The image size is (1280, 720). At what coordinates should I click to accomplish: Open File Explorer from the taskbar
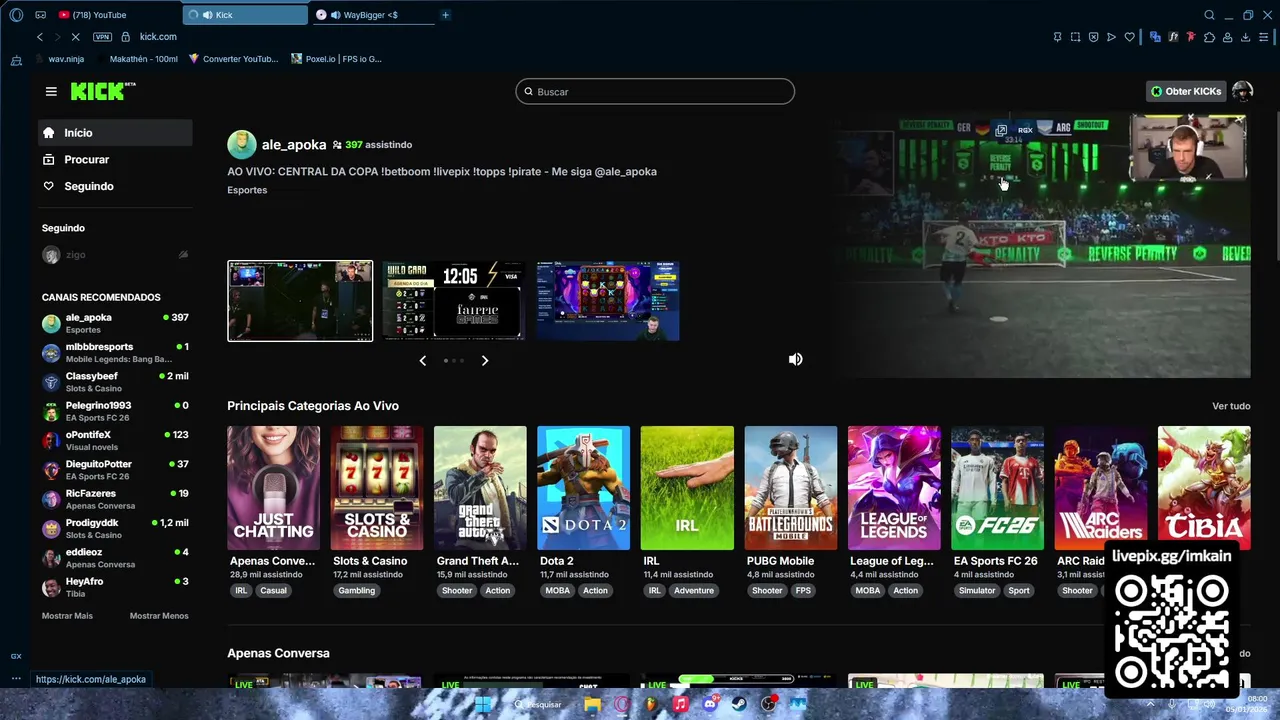pyautogui.click(x=593, y=704)
